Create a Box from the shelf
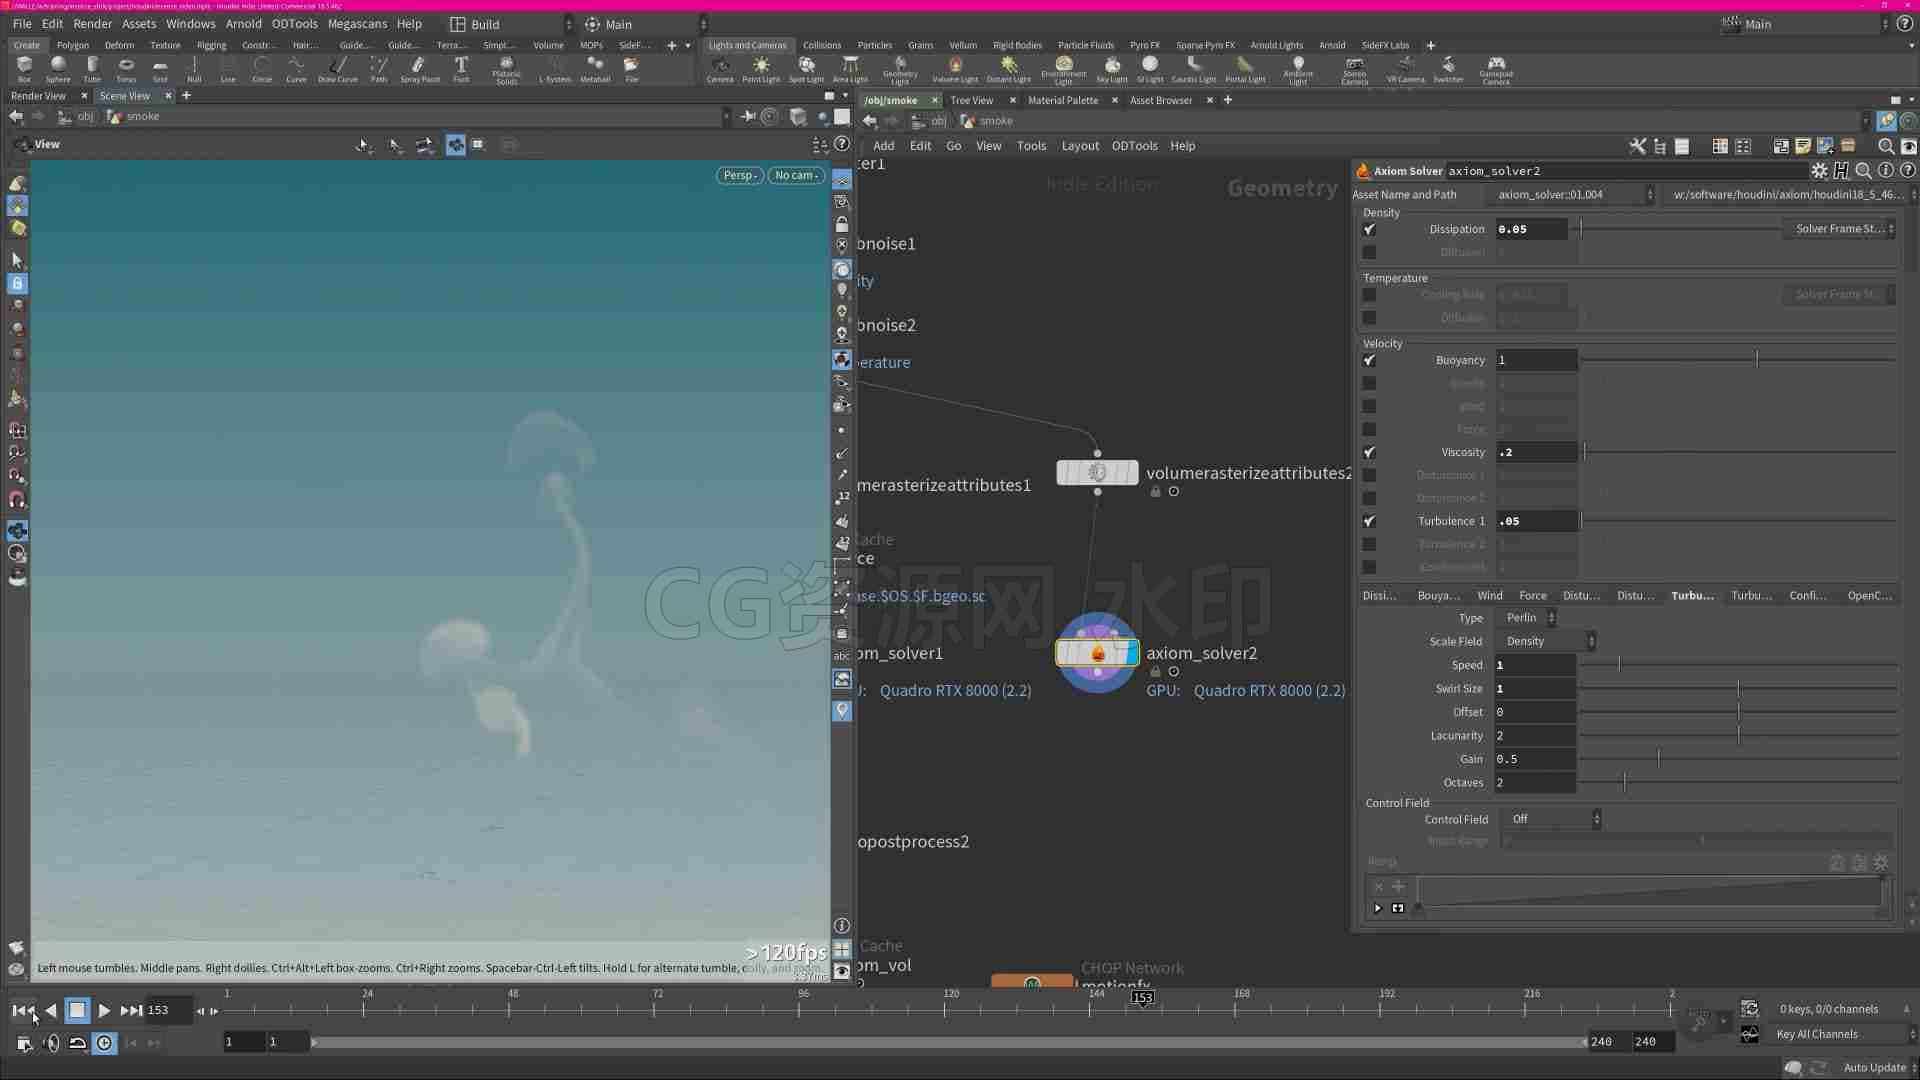1920x1080 pixels. click(x=24, y=68)
